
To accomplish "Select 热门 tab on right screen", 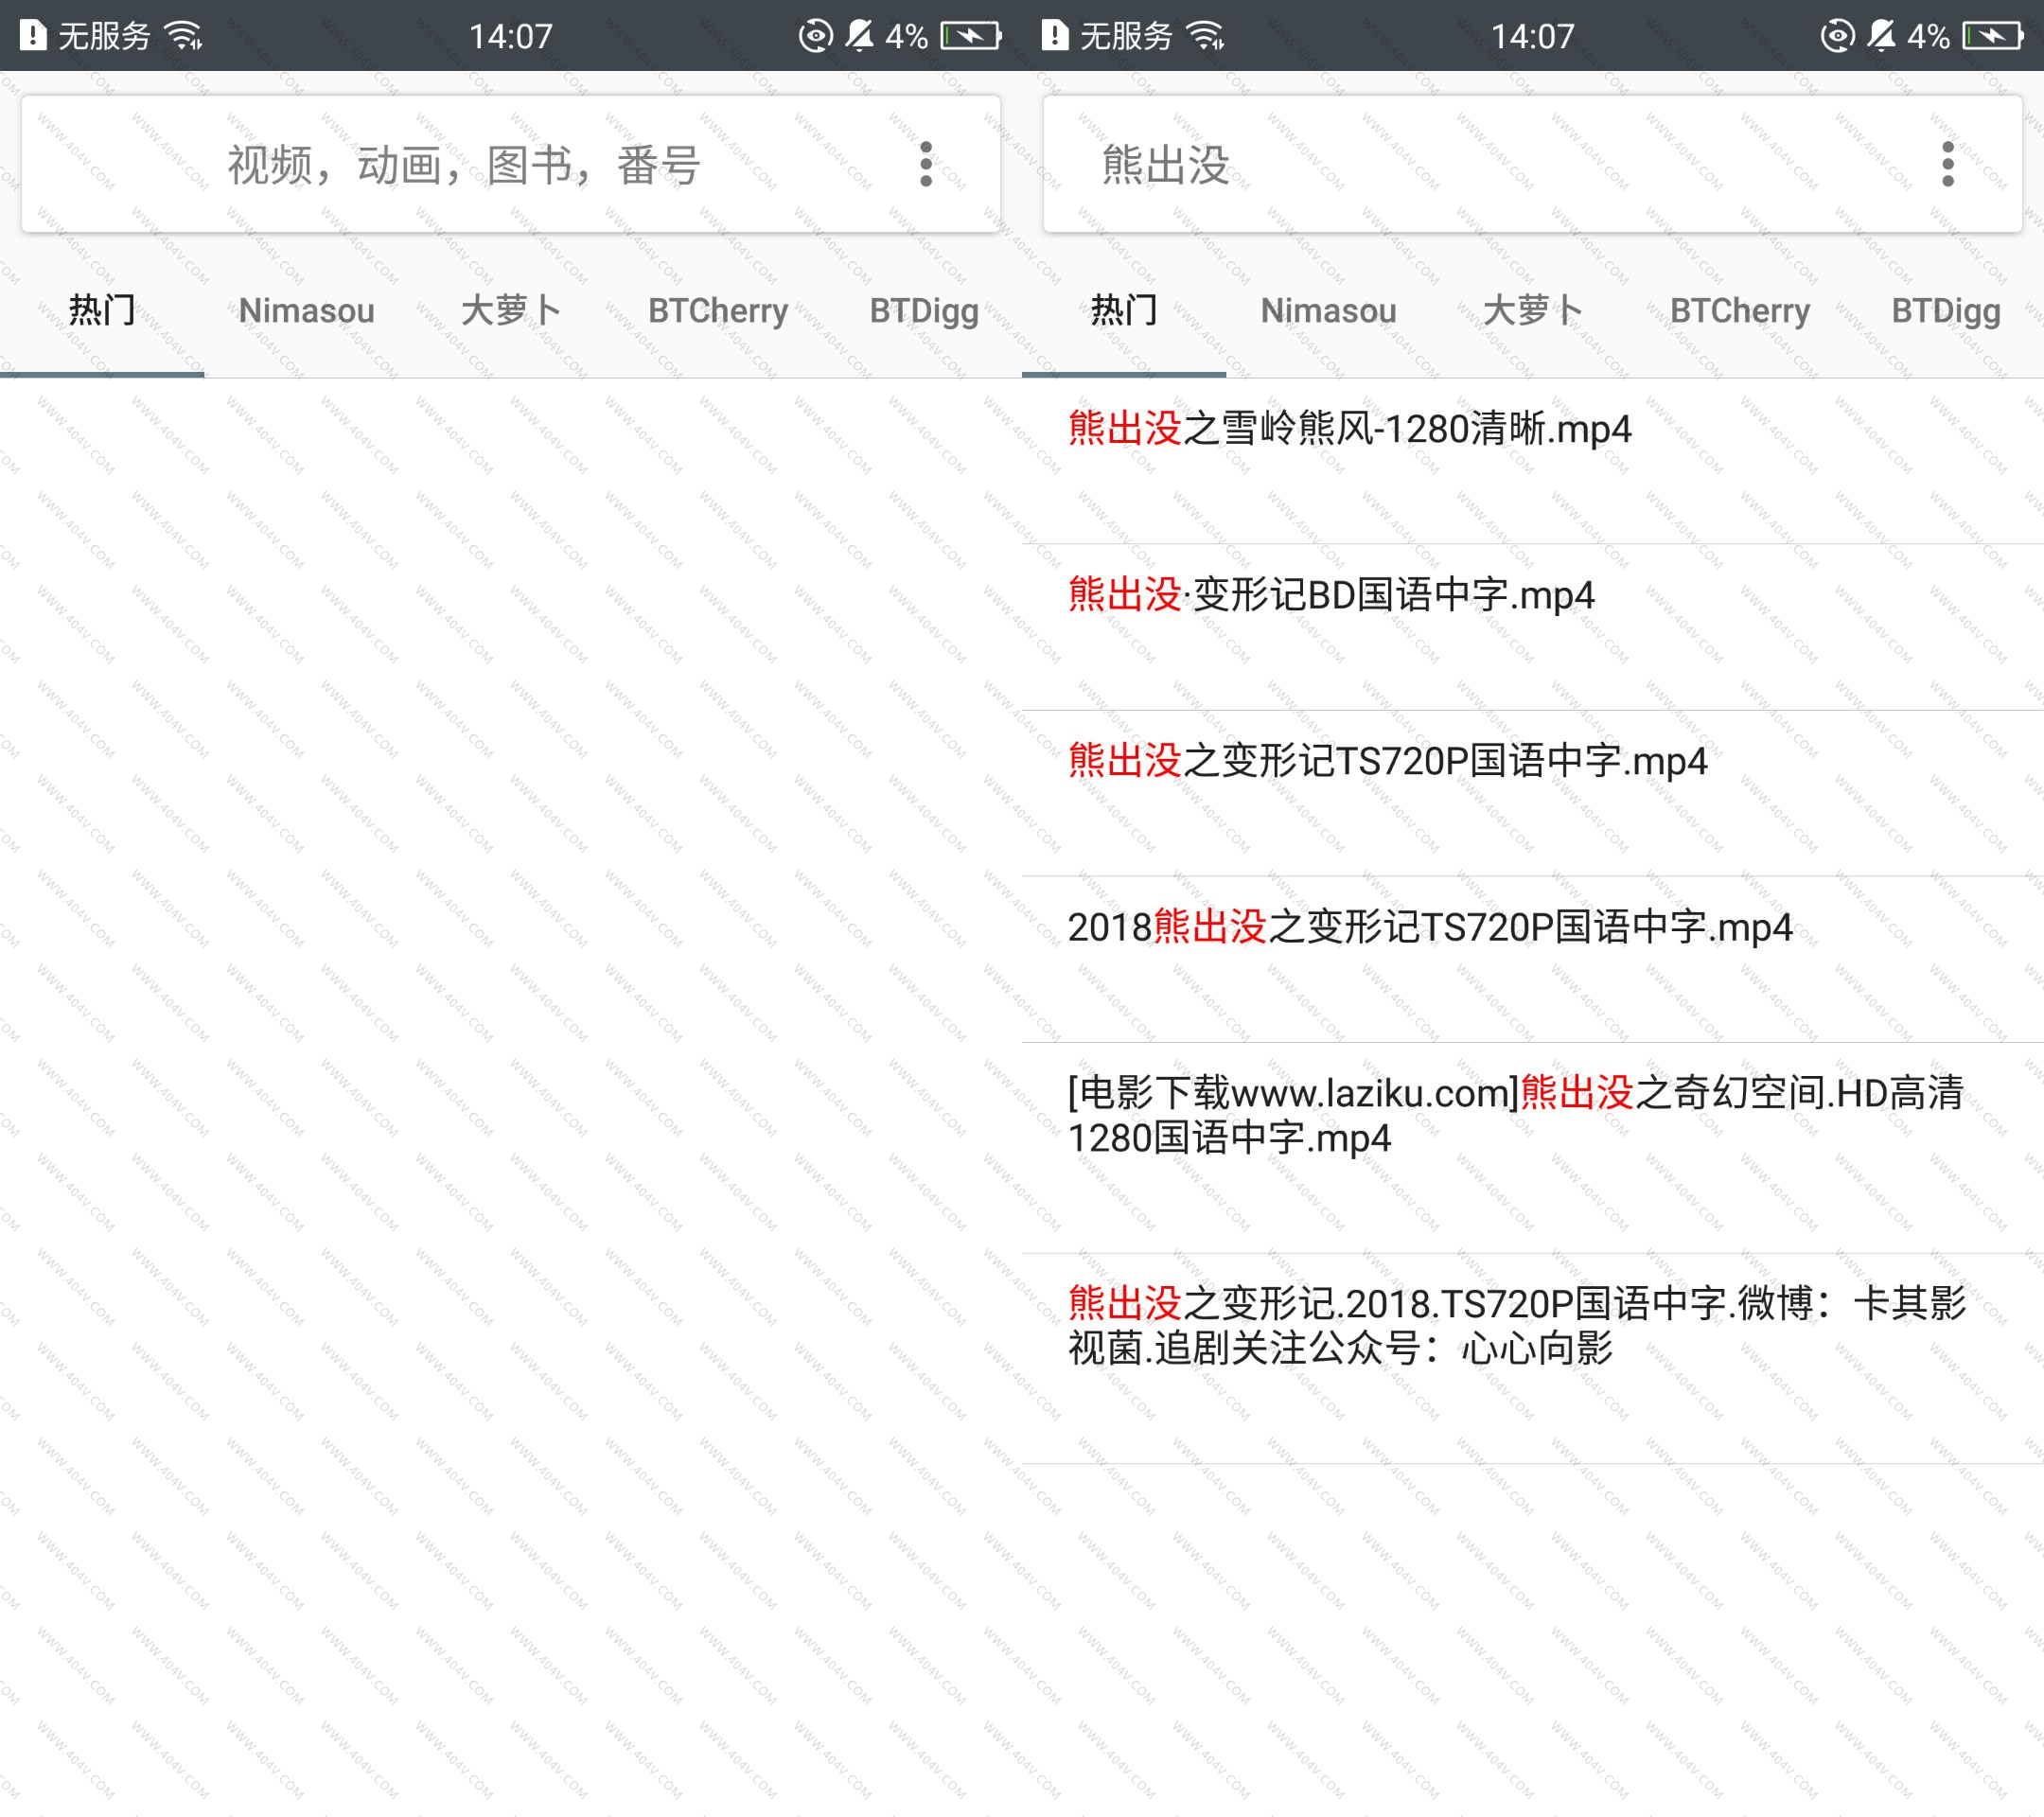I will [x=1123, y=311].
